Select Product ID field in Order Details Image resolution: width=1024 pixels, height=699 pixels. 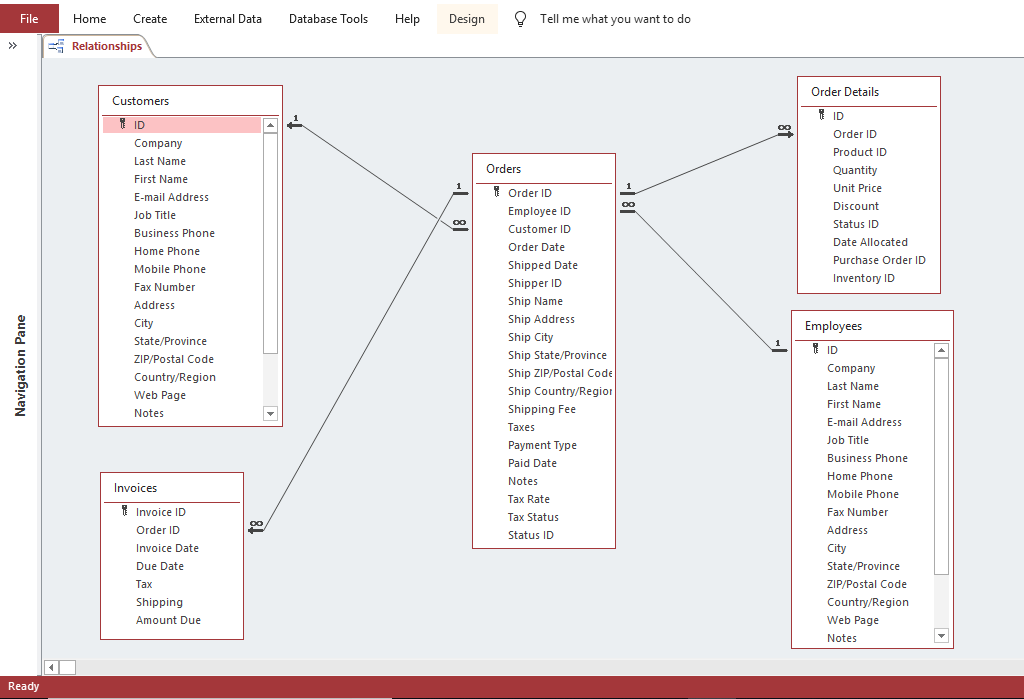click(859, 152)
